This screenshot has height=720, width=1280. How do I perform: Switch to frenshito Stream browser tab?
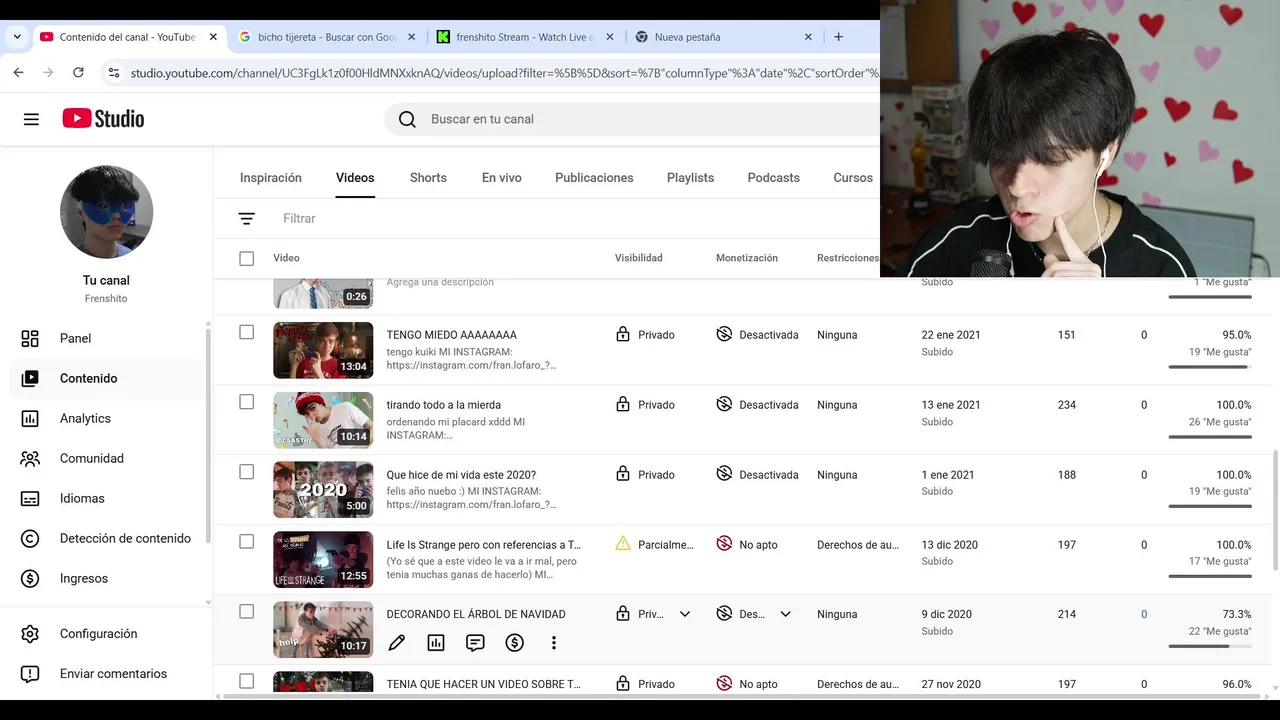click(x=525, y=37)
